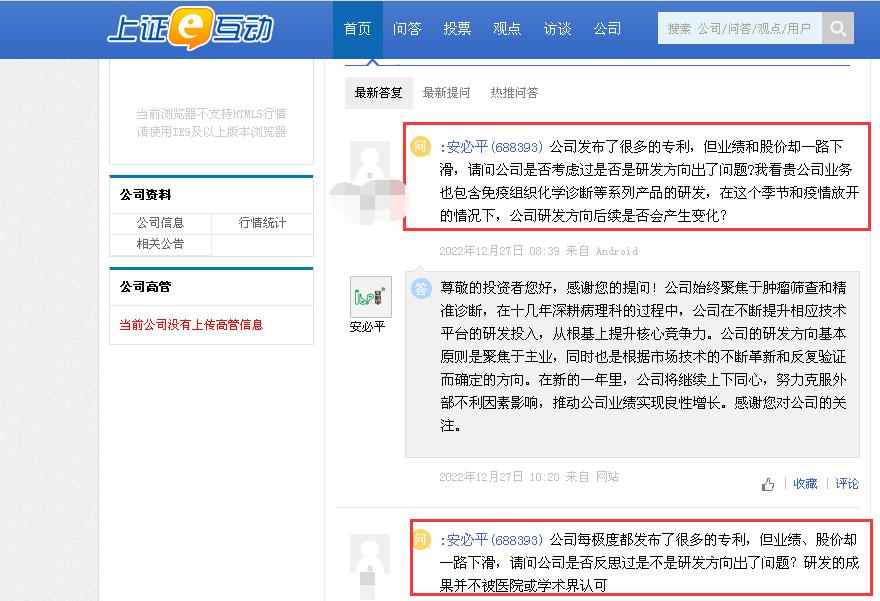Click the red text 当前公司没有上传高管信息

pyautogui.click(x=191, y=325)
